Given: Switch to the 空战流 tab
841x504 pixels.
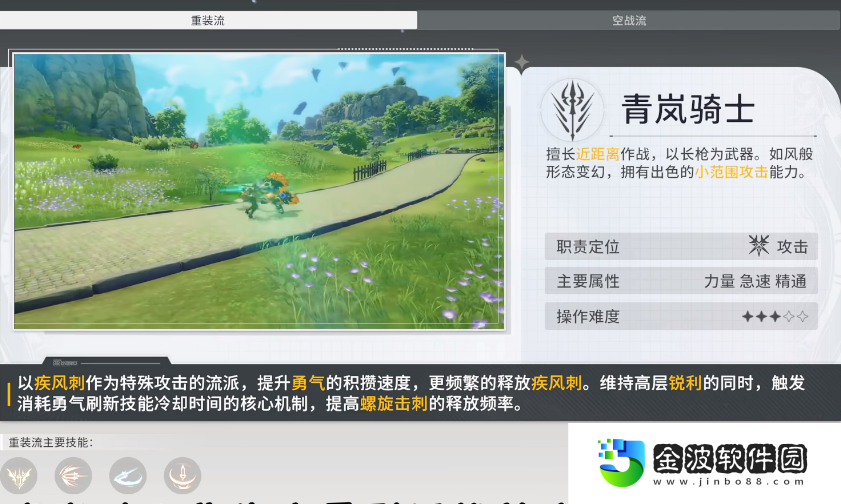Looking at the screenshot, I should tap(629, 20).
